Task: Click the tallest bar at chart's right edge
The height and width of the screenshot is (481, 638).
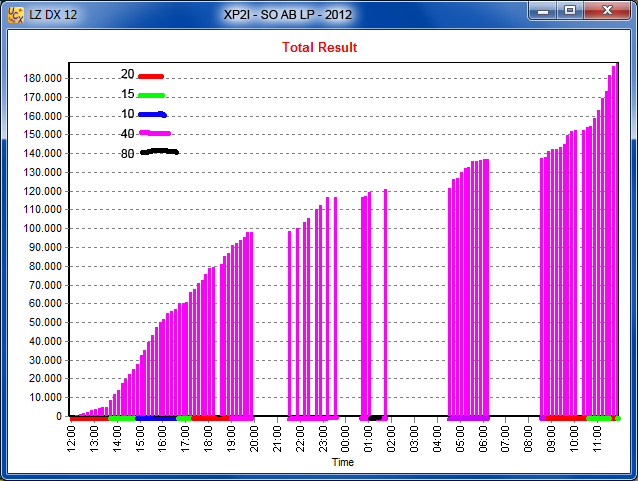Action: coord(614,240)
